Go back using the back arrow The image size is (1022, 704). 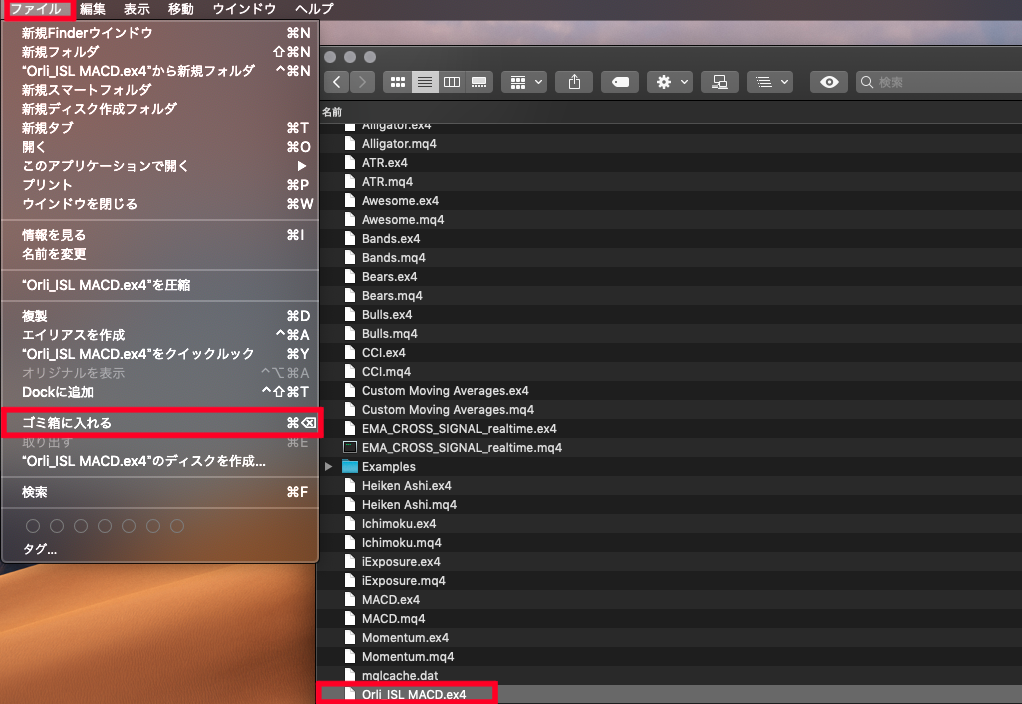[x=337, y=82]
